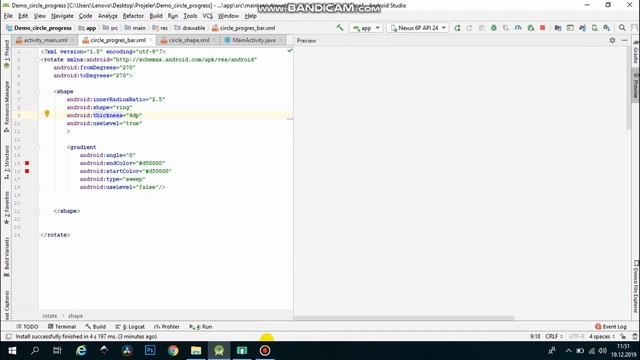Click the Make Project hammer icon

[x=340, y=27]
